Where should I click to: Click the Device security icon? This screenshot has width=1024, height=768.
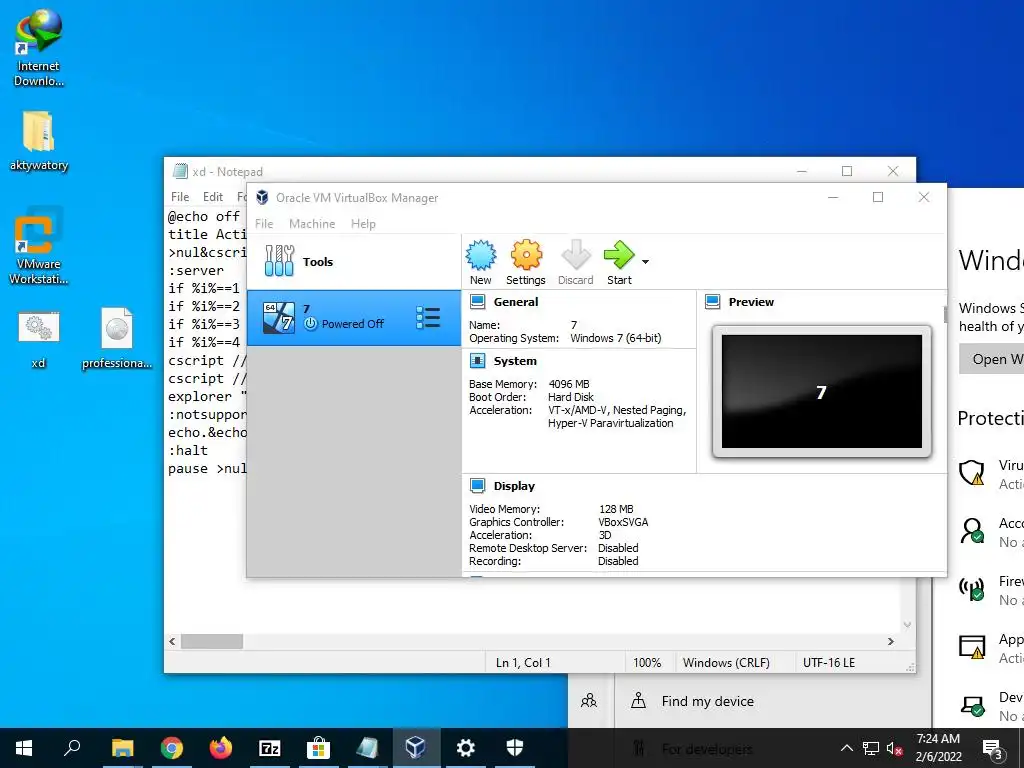(972, 705)
